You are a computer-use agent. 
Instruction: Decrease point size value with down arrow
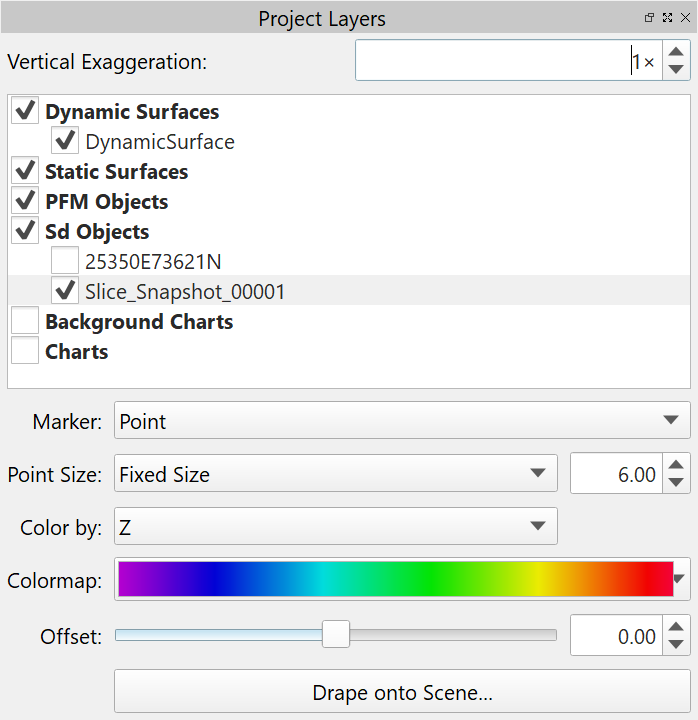click(677, 483)
